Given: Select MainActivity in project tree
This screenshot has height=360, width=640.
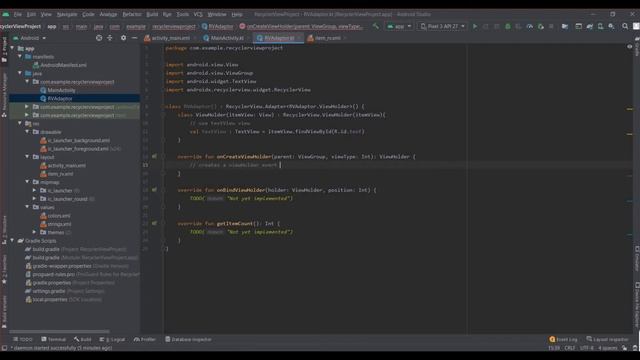Looking at the screenshot, I should coord(61,90).
